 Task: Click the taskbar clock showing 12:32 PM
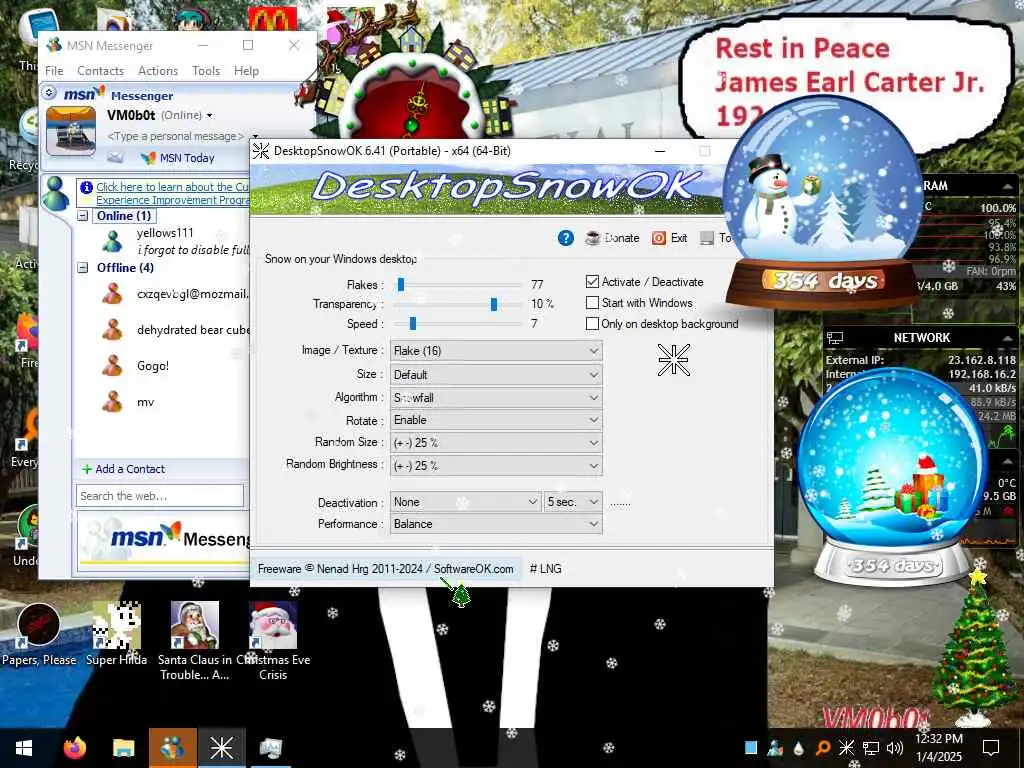click(938, 748)
